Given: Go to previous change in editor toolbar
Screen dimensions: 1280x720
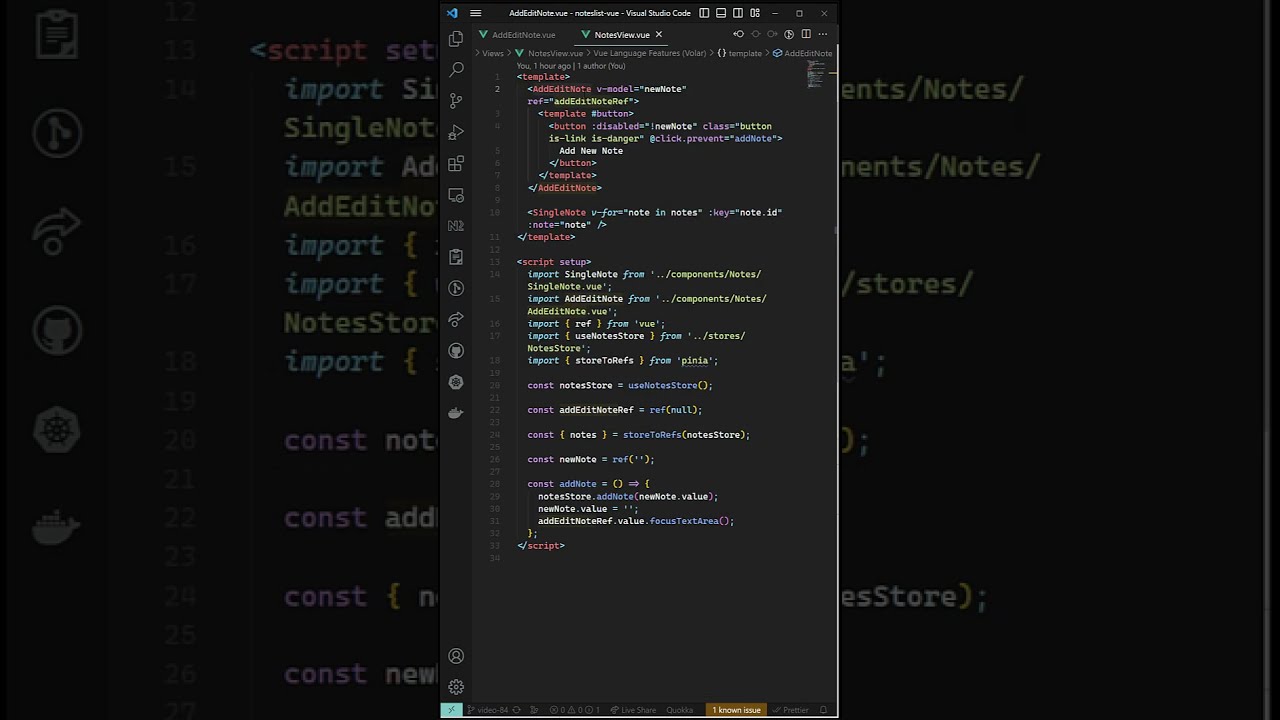Looking at the screenshot, I should tap(738, 34).
